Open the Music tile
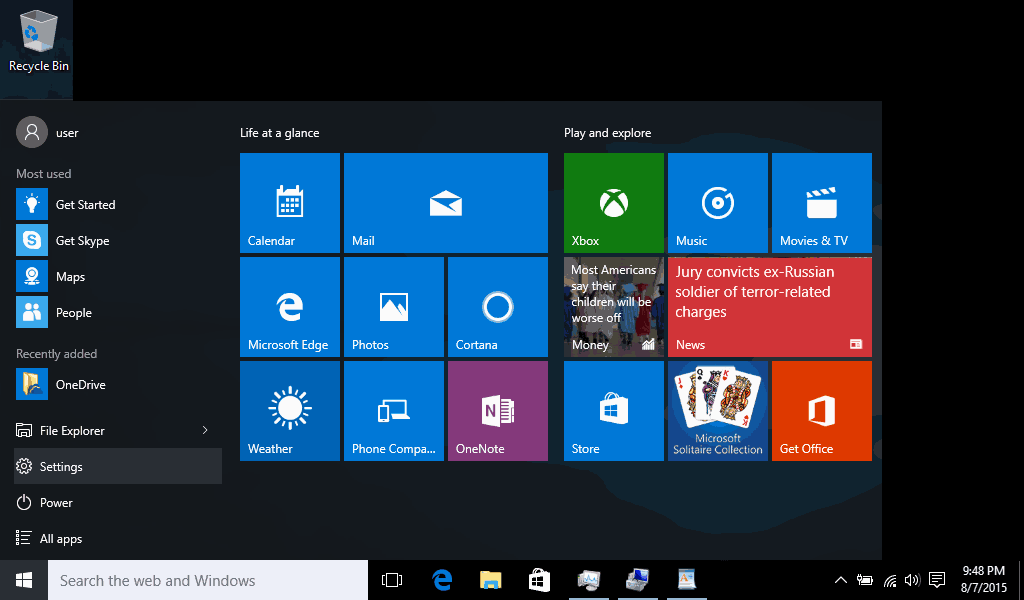Viewport: 1024px width, 600px height. pyautogui.click(x=718, y=203)
